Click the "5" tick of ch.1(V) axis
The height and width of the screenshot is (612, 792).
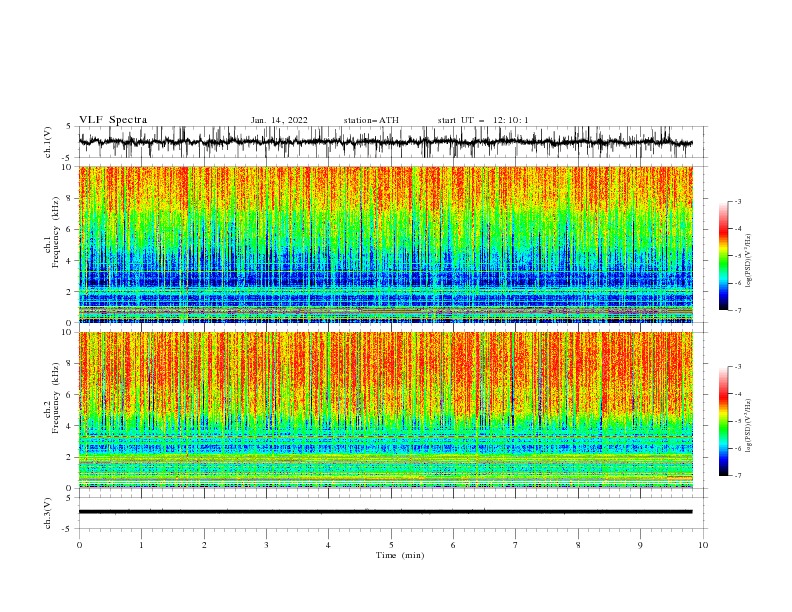(x=69, y=126)
